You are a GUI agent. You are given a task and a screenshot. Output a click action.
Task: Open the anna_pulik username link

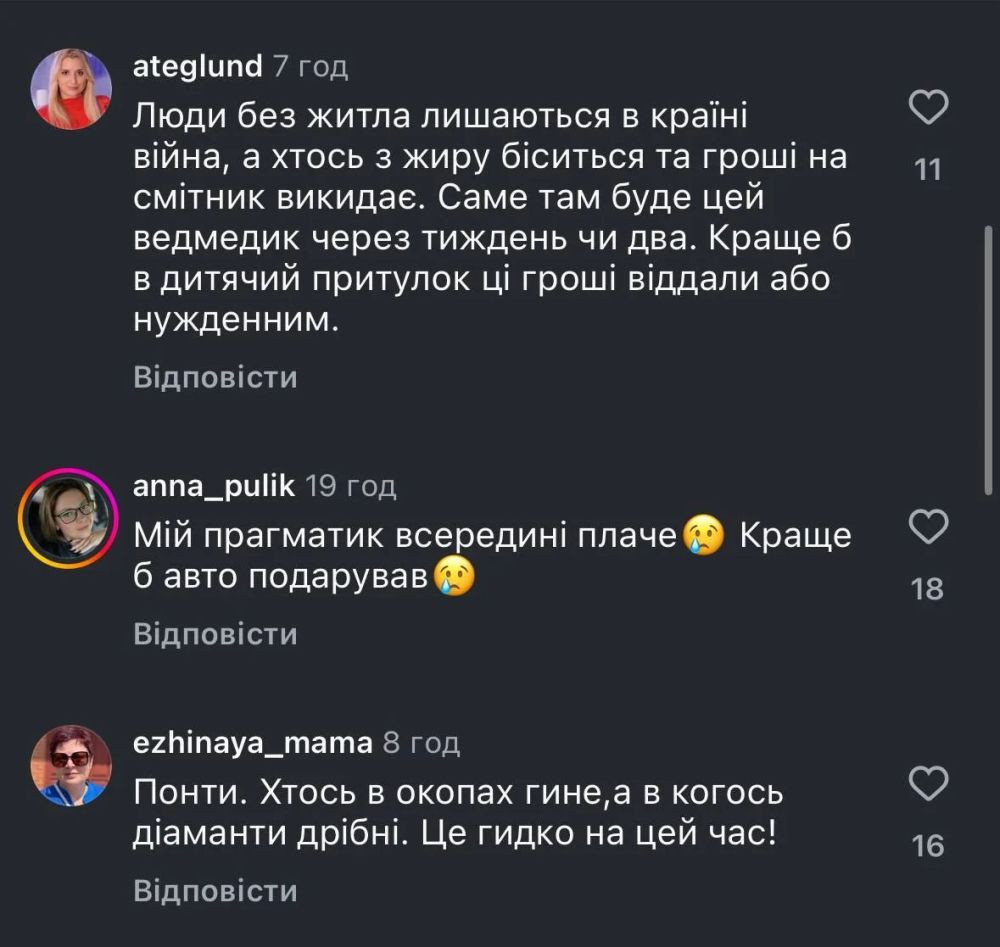coord(214,487)
